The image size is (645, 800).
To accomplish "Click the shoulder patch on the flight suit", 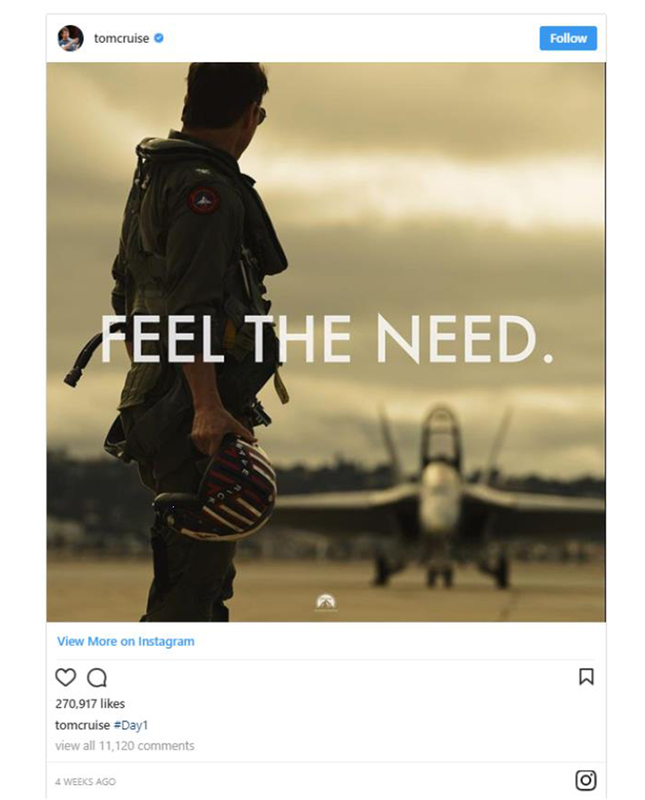I will 205,200.
